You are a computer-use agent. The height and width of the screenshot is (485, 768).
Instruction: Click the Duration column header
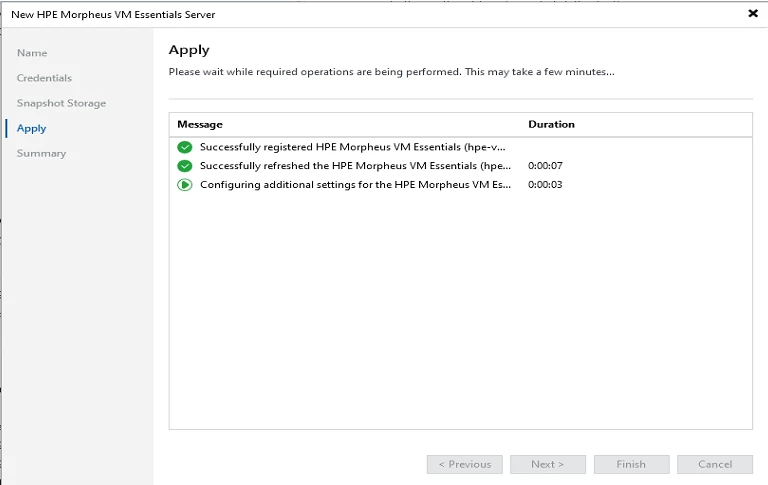(551, 124)
